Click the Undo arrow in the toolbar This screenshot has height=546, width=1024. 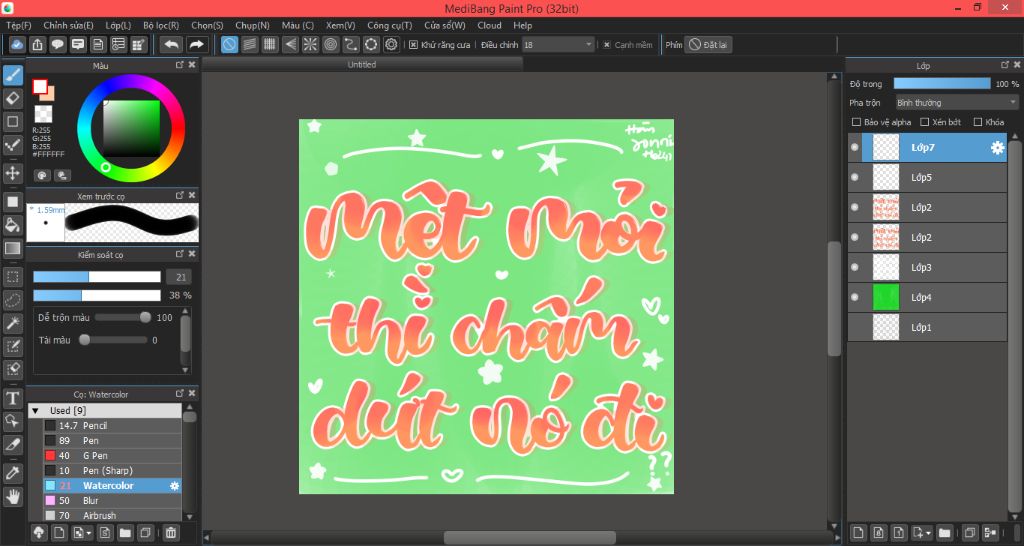[x=171, y=44]
